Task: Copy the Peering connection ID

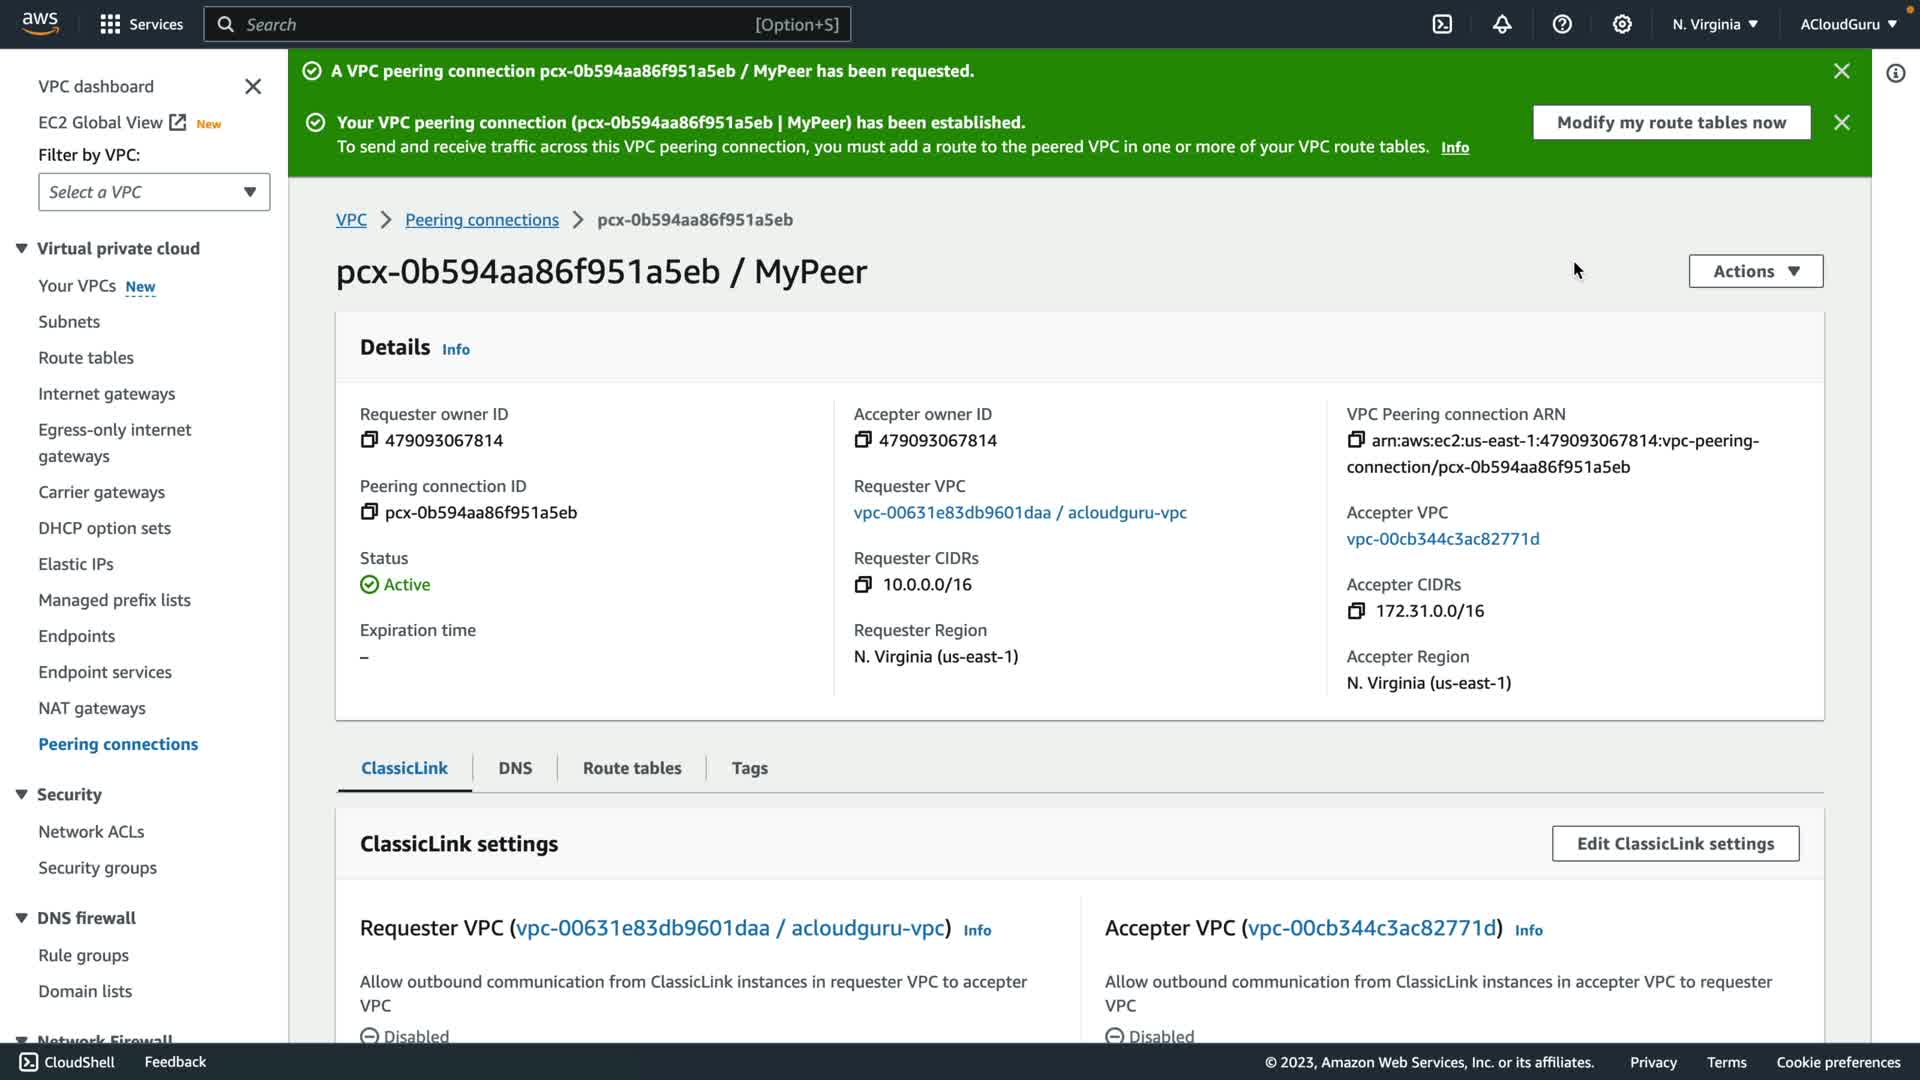Action: pyautogui.click(x=369, y=512)
